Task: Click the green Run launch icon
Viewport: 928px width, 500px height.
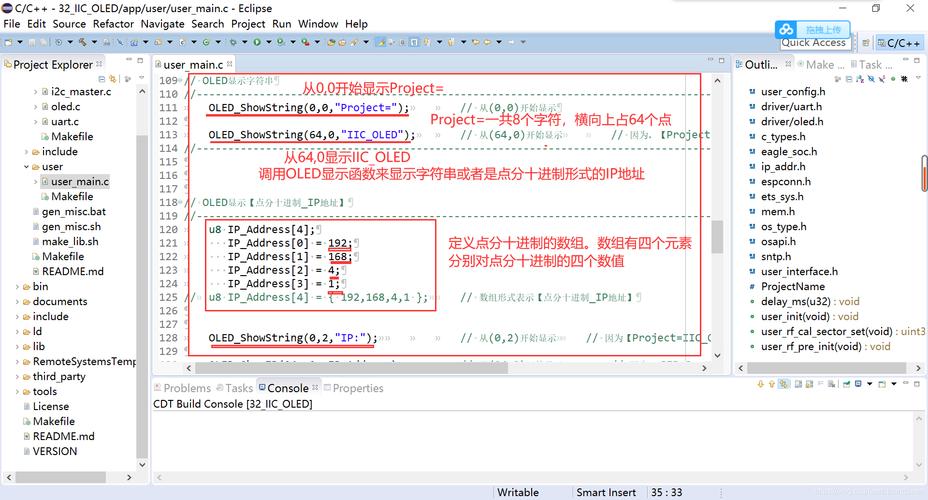Action: (x=257, y=43)
